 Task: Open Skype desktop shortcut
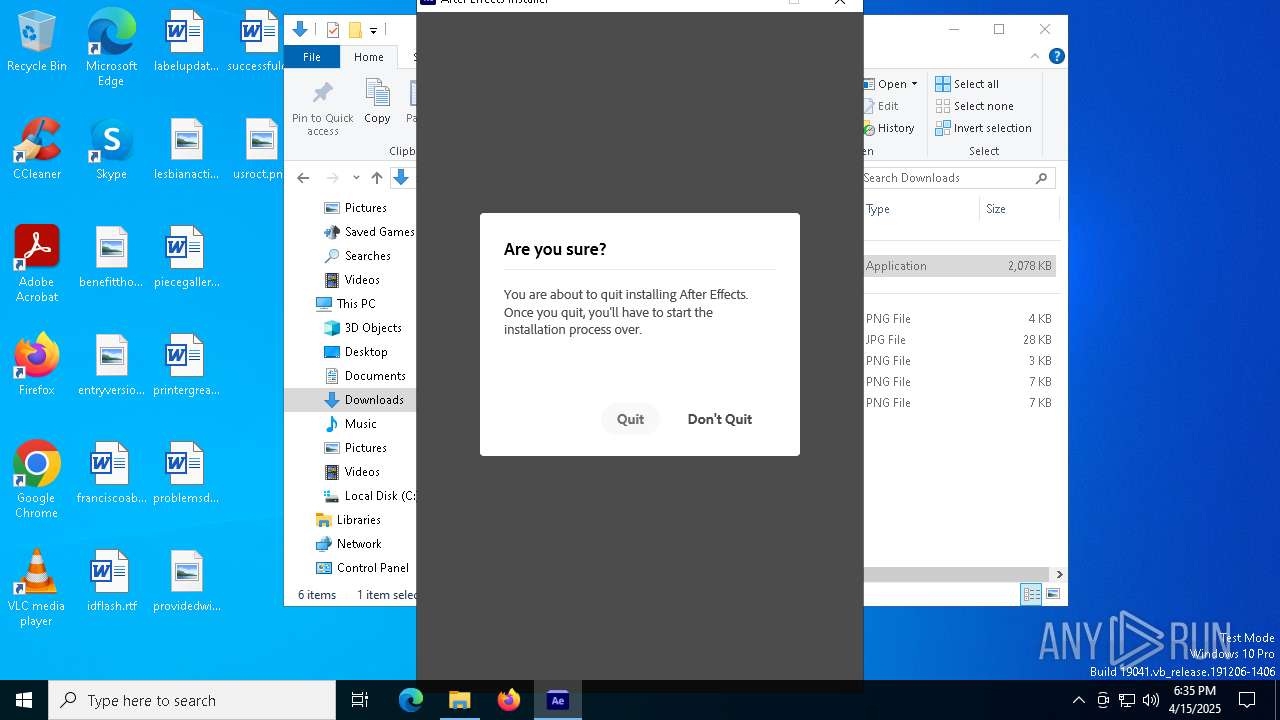(x=111, y=149)
